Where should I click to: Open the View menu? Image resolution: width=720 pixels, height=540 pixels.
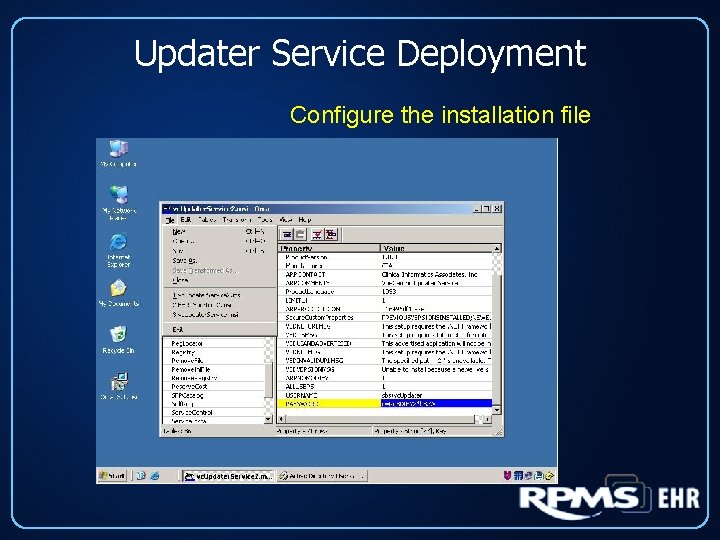click(x=286, y=220)
